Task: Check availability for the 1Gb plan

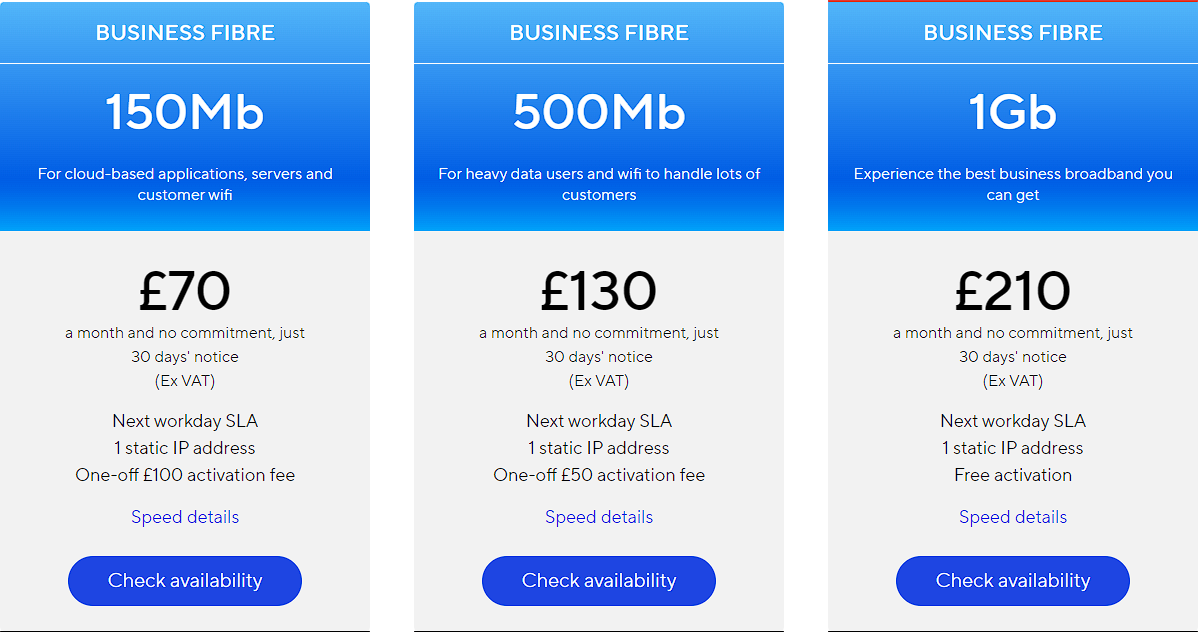Action: (x=1013, y=581)
